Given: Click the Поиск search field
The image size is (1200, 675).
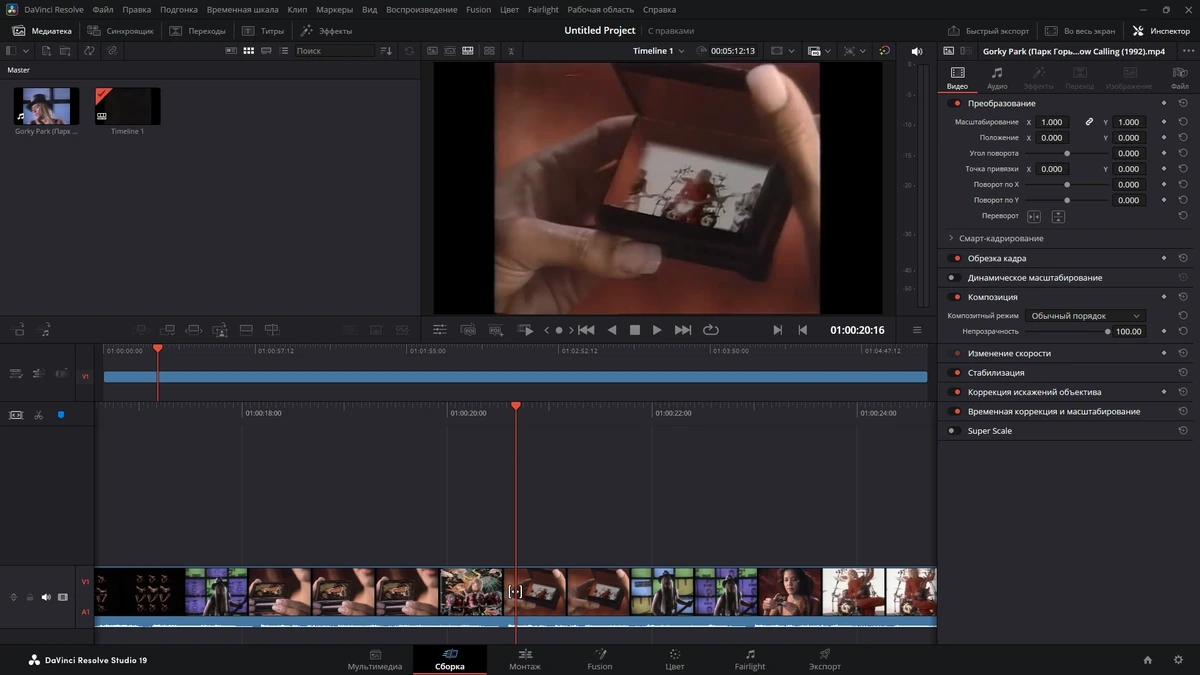Looking at the screenshot, I should tap(335, 50).
